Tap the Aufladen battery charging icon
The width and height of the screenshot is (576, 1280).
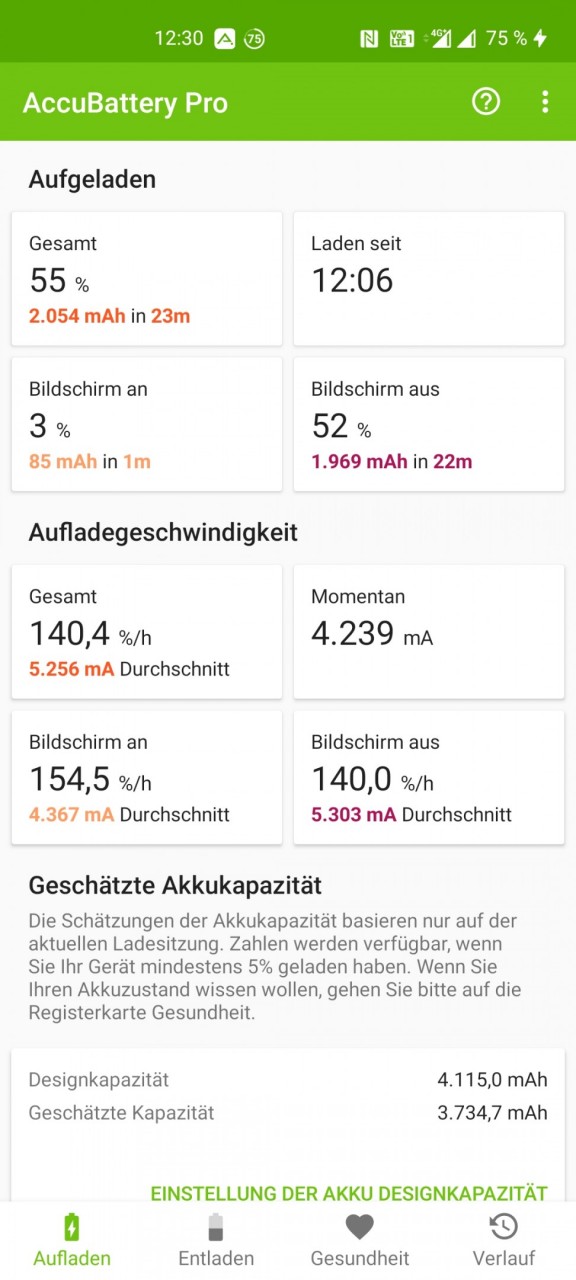[x=72, y=1227]
